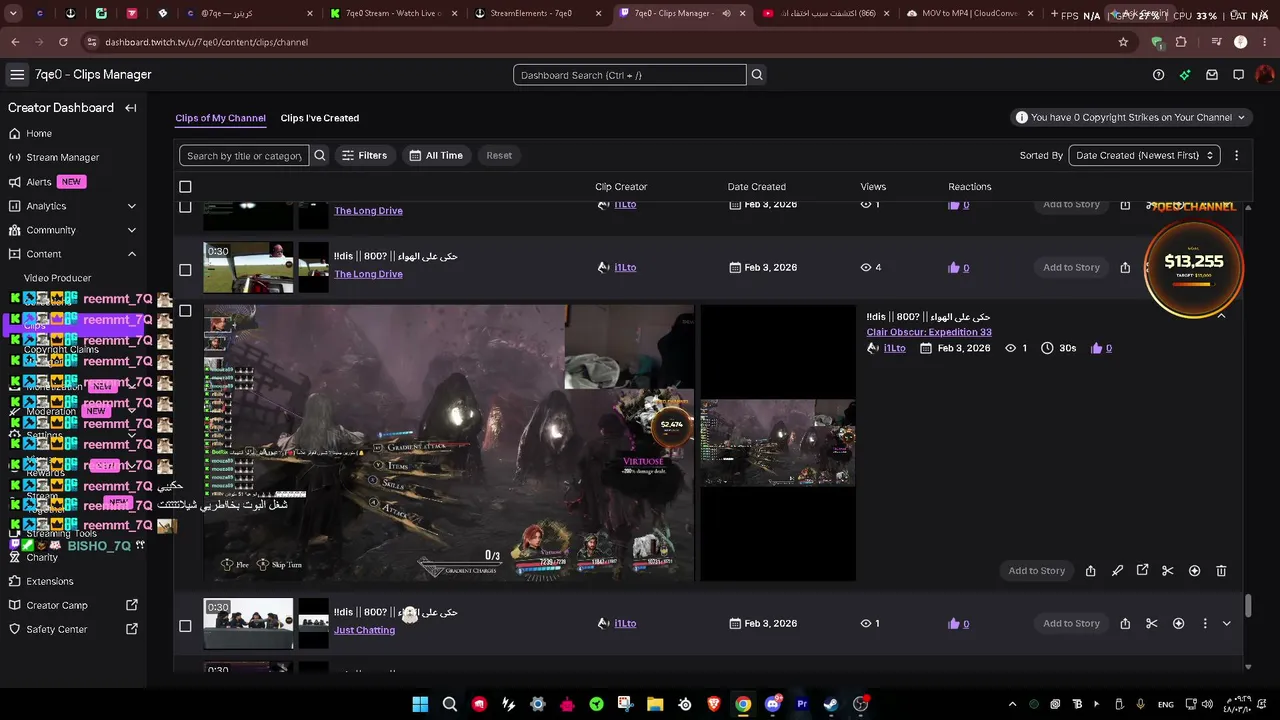1280x720 pixels.
Task: Collapse the expanded Clair Obscur clip row
Action: point(1221,315)
